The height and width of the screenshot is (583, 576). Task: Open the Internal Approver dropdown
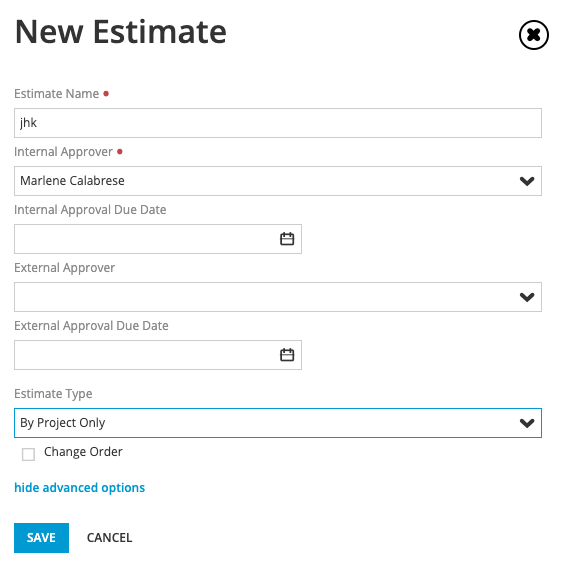point(278,181)
